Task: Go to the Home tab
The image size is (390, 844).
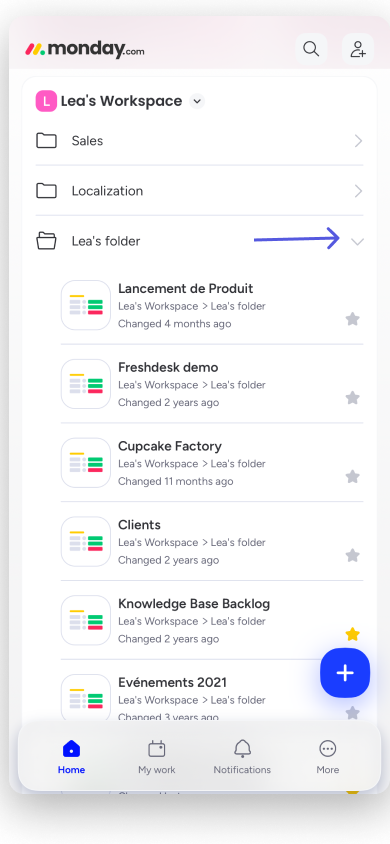Action: pyautogui.click(x=72, y=757)
